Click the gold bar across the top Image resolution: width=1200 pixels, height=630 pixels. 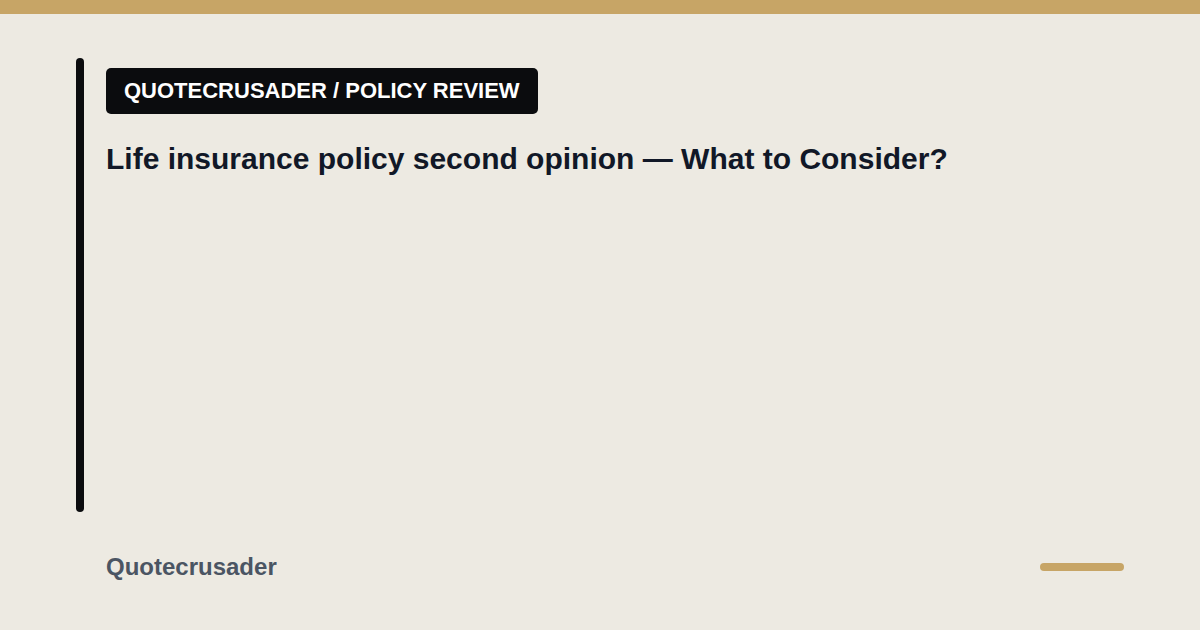point(600,7)
